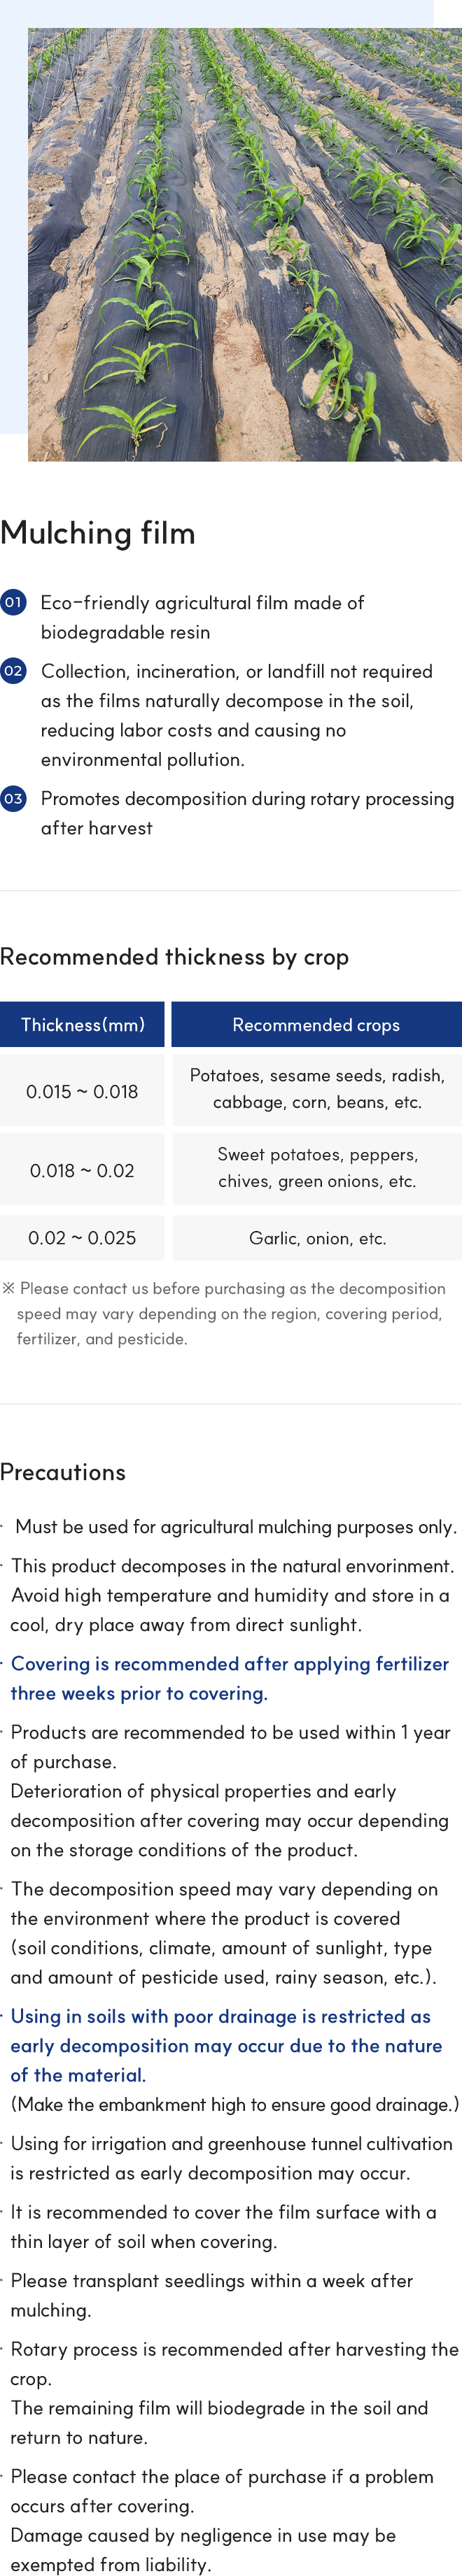Click the Recommended thickness by crop heading
Screen dimensions: 462x2576
click(175, 957)
